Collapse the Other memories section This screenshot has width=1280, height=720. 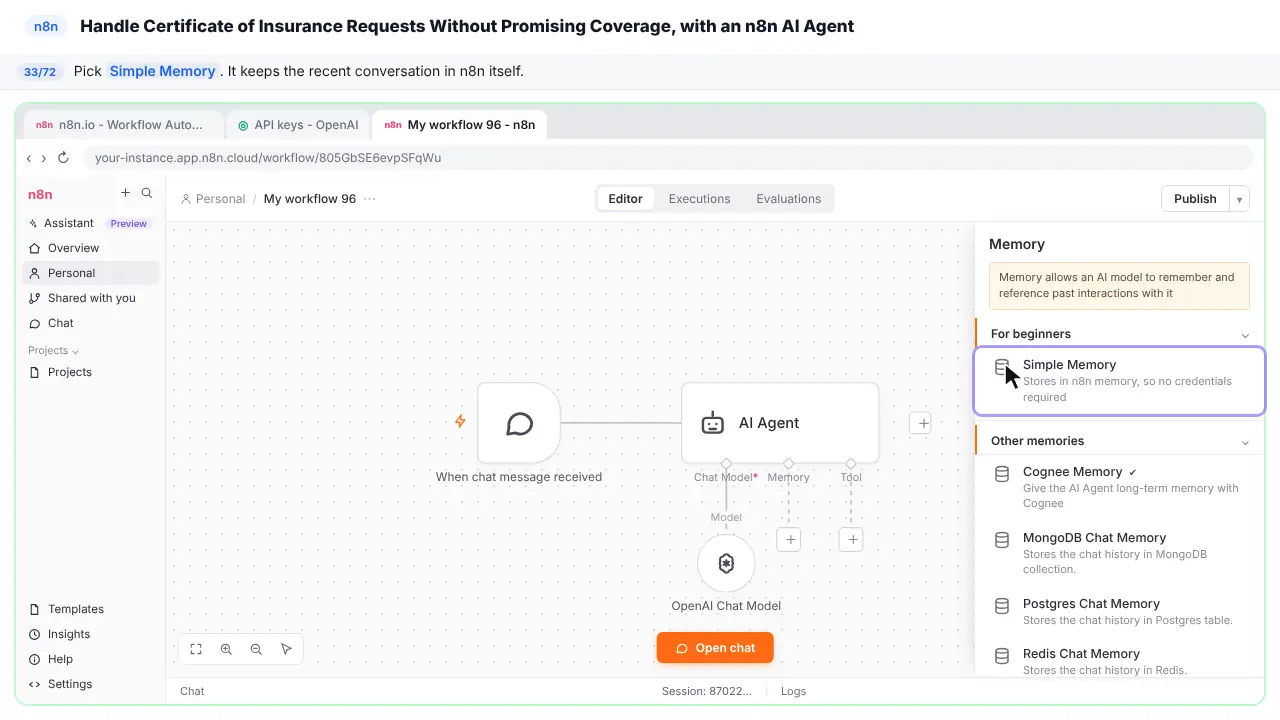pyautogui.click(x=1245, y=442)
